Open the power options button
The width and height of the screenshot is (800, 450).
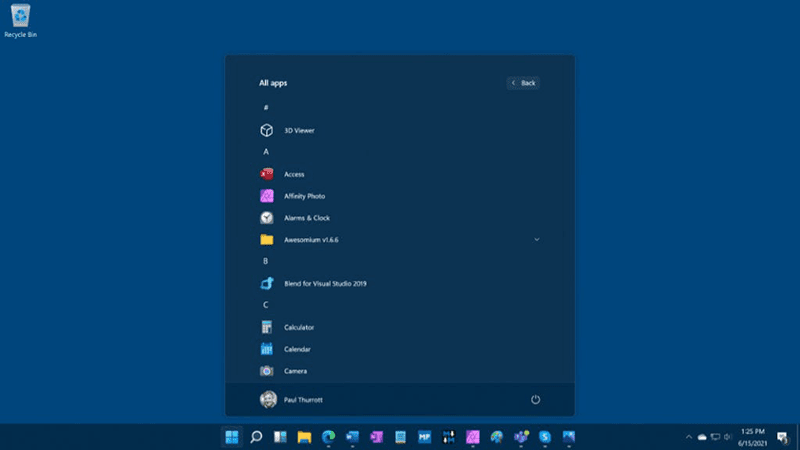pyautogui.click(x=535, y=399)
